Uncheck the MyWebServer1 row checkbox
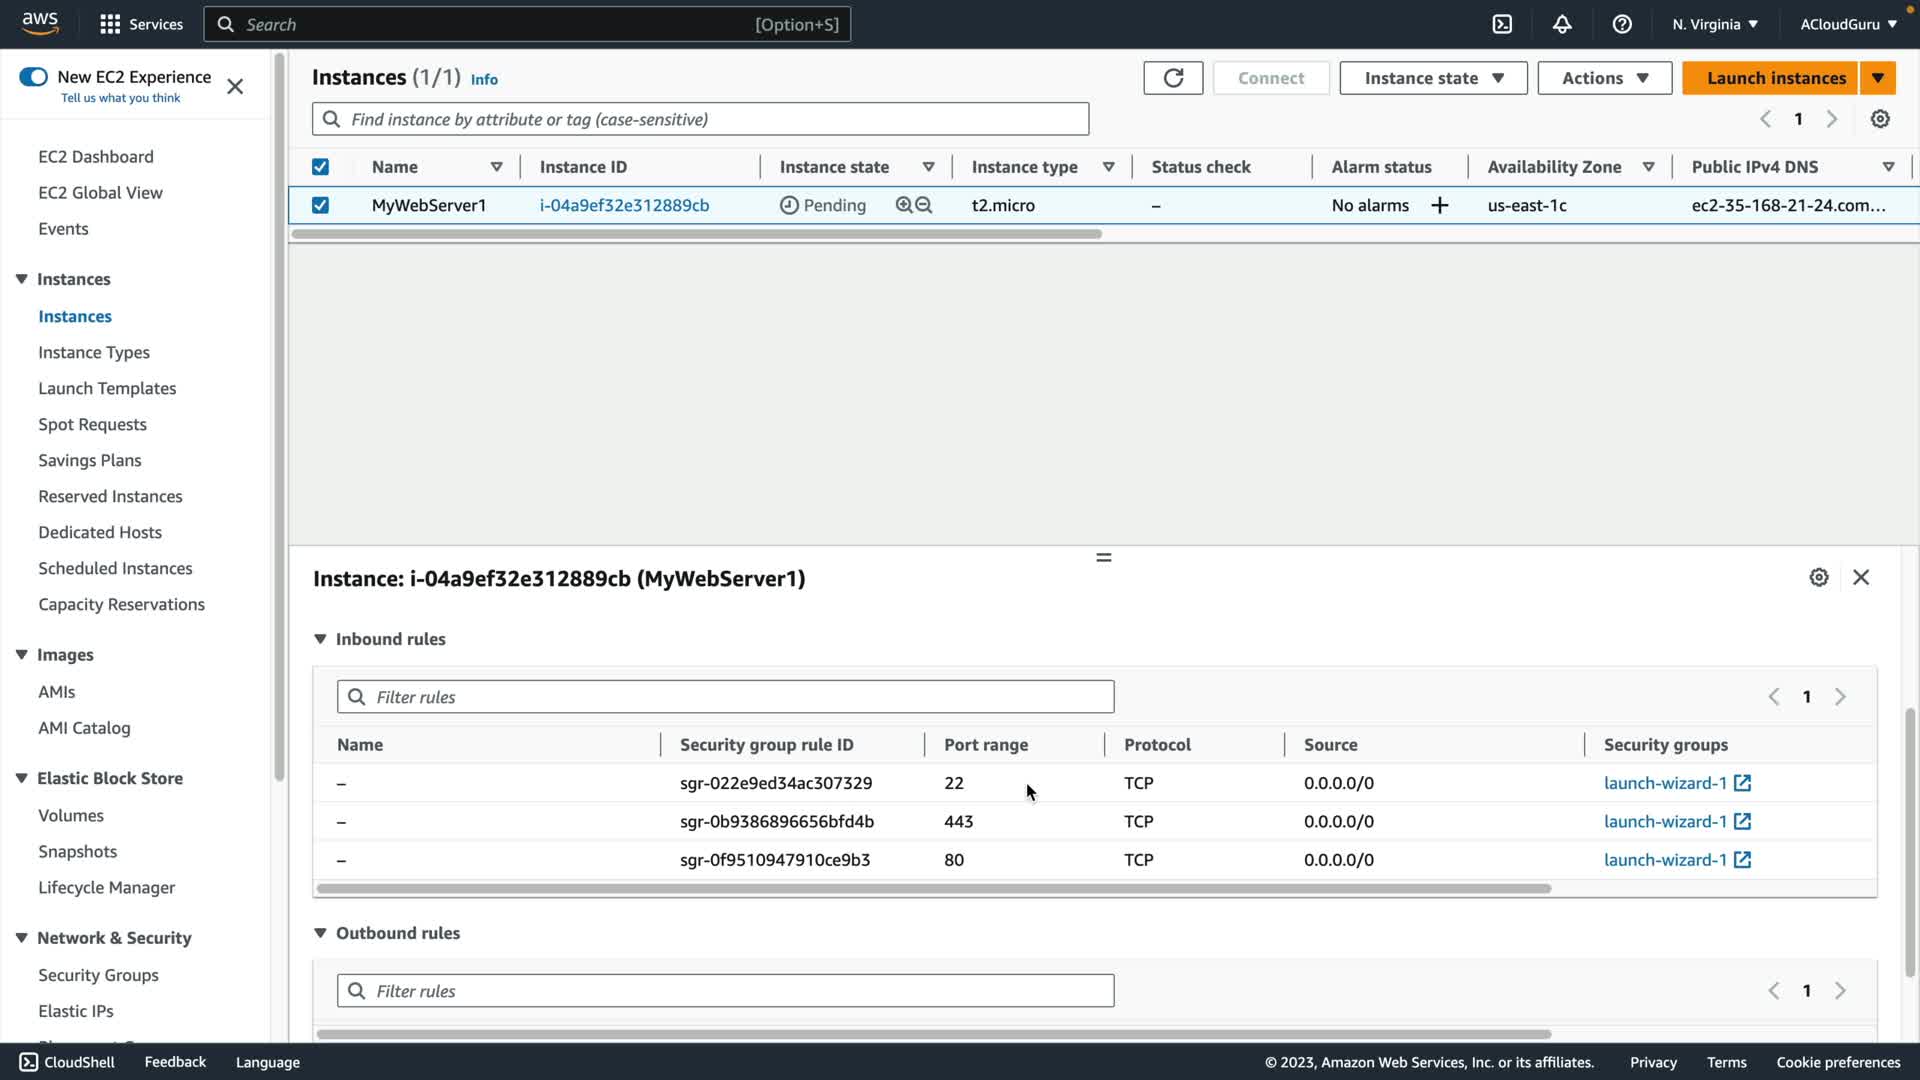Viewport: 1920px width, 1080px height. coord(320,205)
